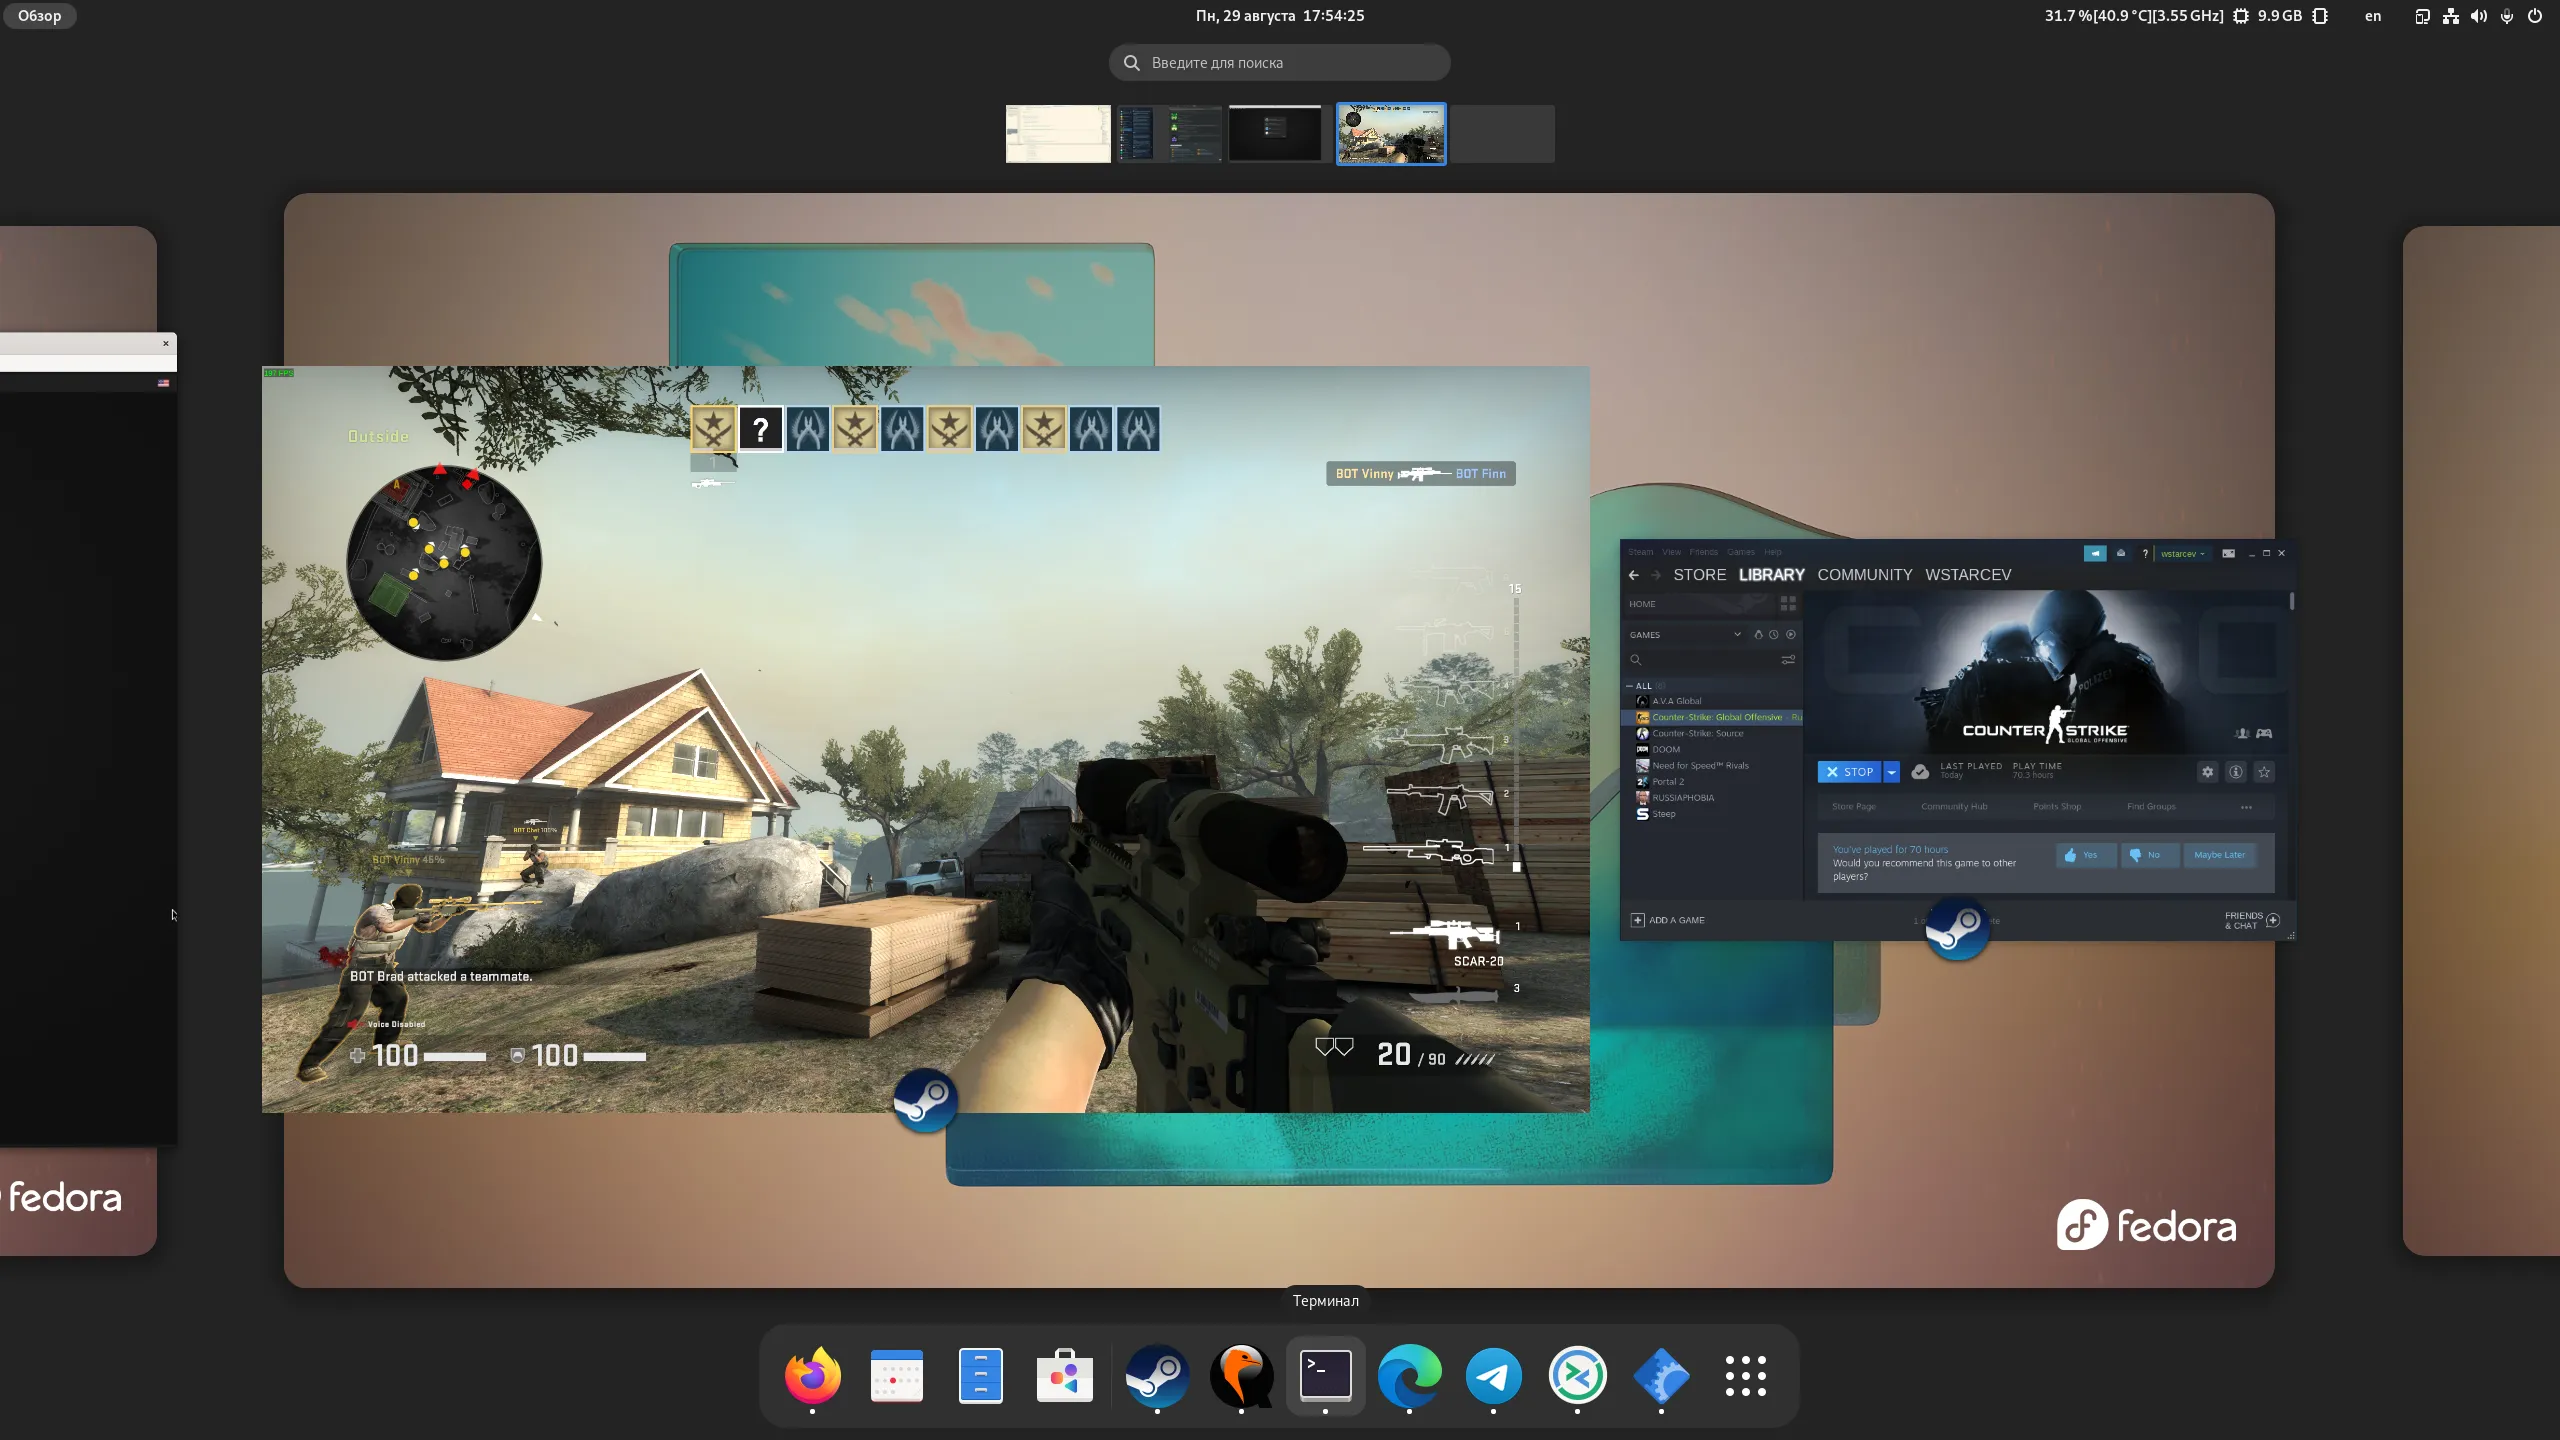Click the Steam icon in the dock

(x=1157, y=1375)
